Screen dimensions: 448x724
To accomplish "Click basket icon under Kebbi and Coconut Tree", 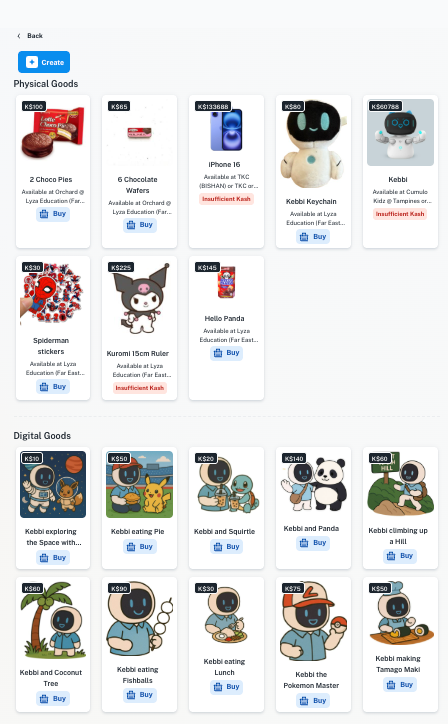I will tap(44, 699).
